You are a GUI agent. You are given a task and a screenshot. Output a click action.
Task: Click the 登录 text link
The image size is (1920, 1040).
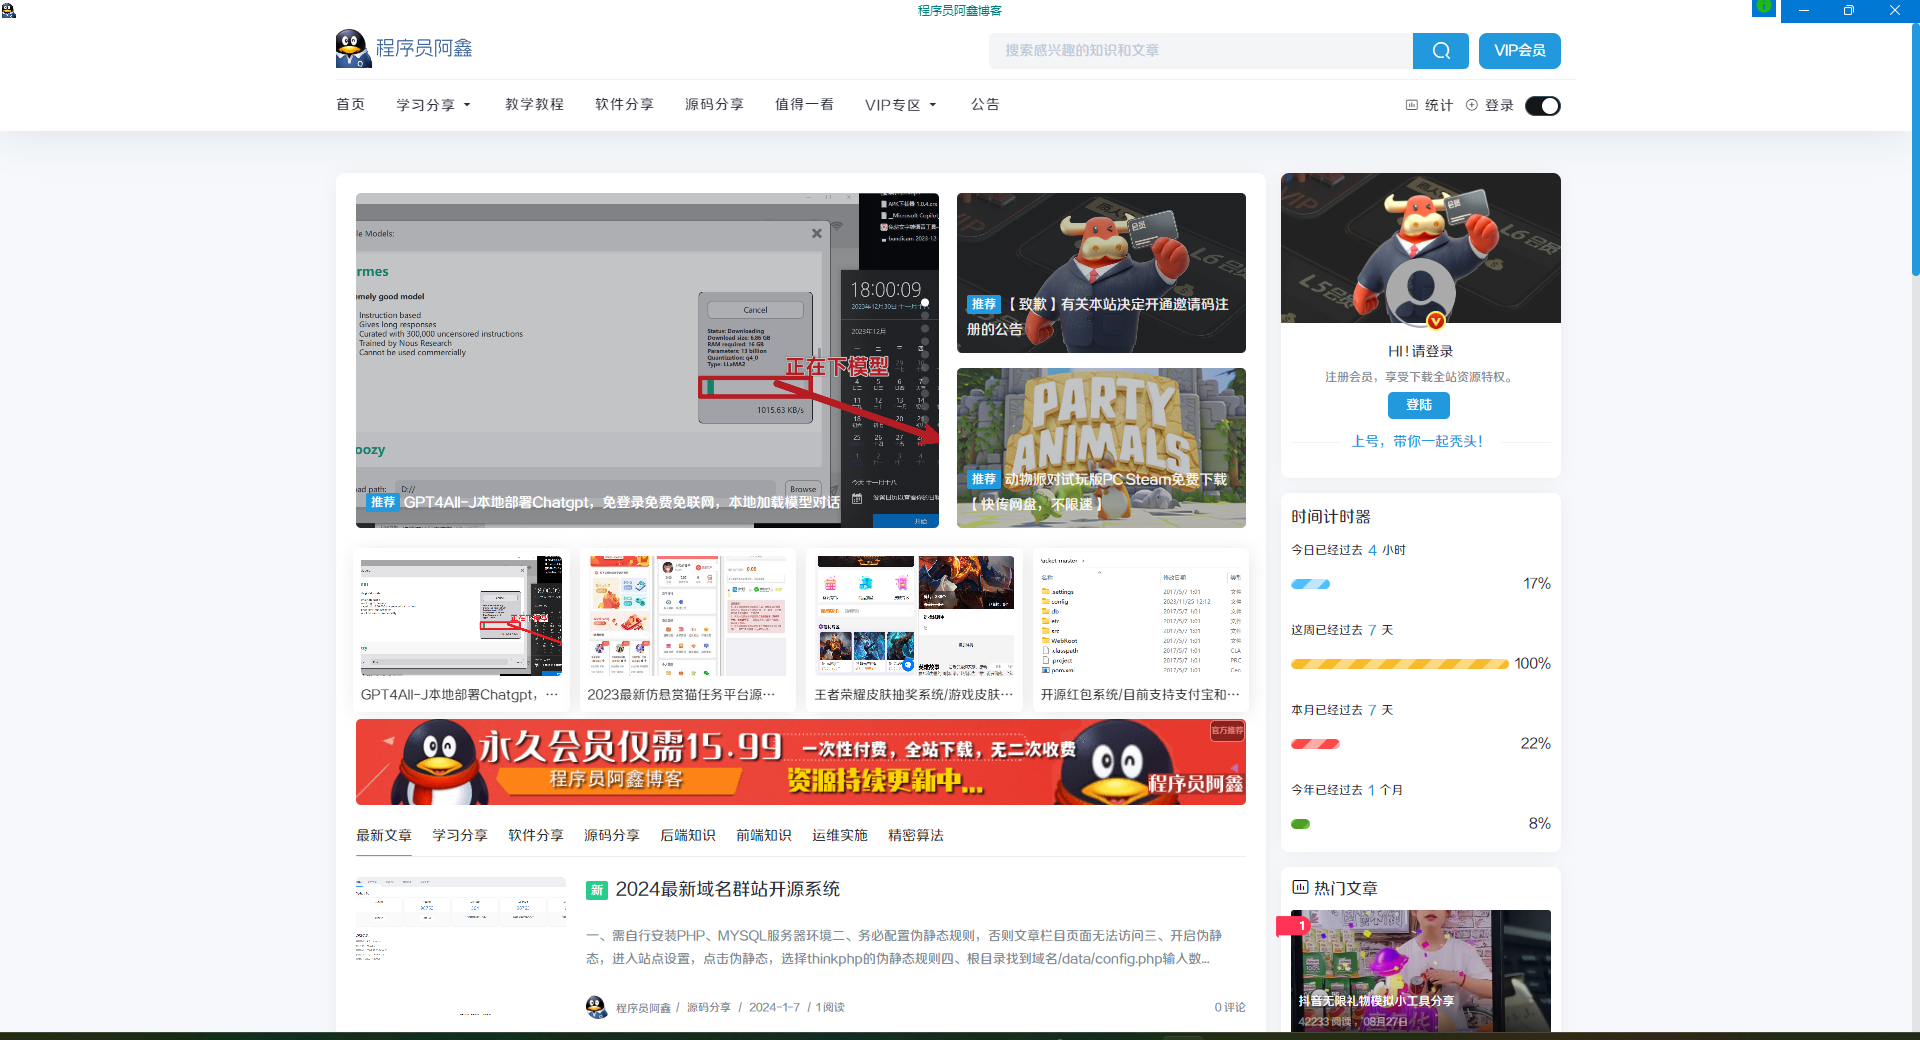click(x=1499, y=106)
